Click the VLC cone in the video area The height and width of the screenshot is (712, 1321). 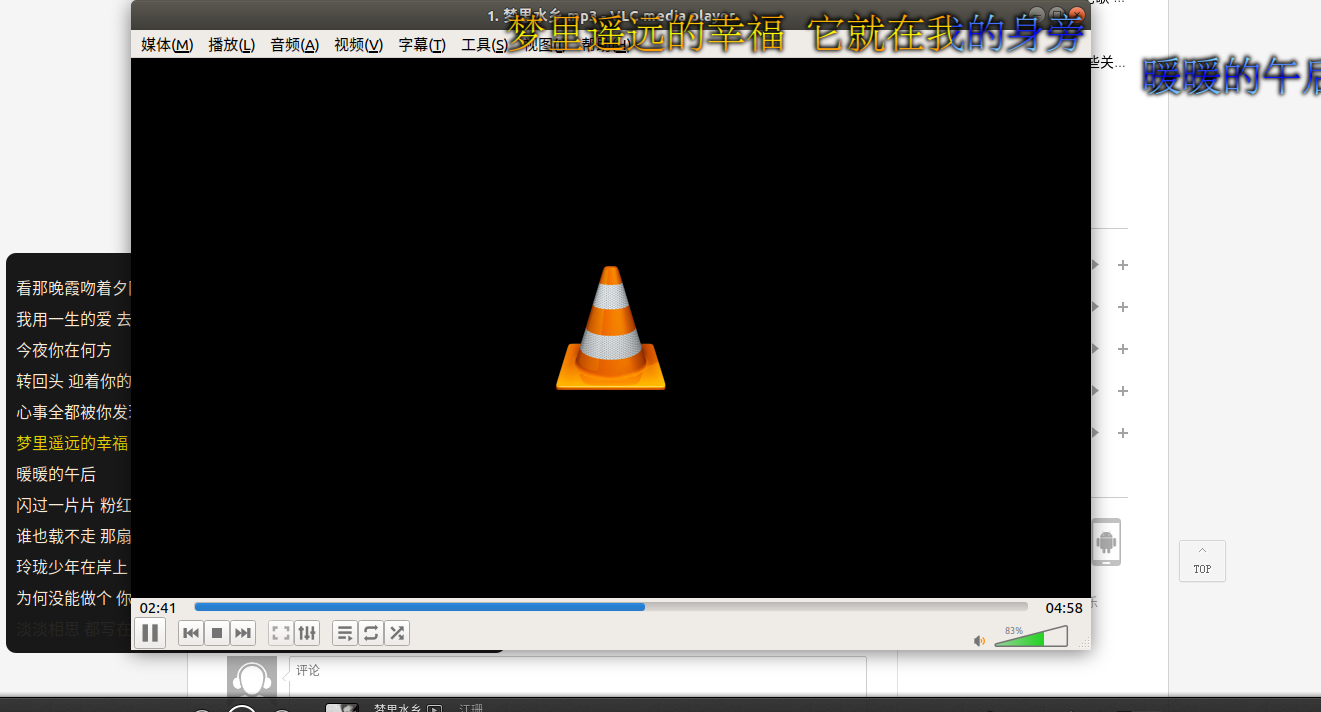click(611, 328)
